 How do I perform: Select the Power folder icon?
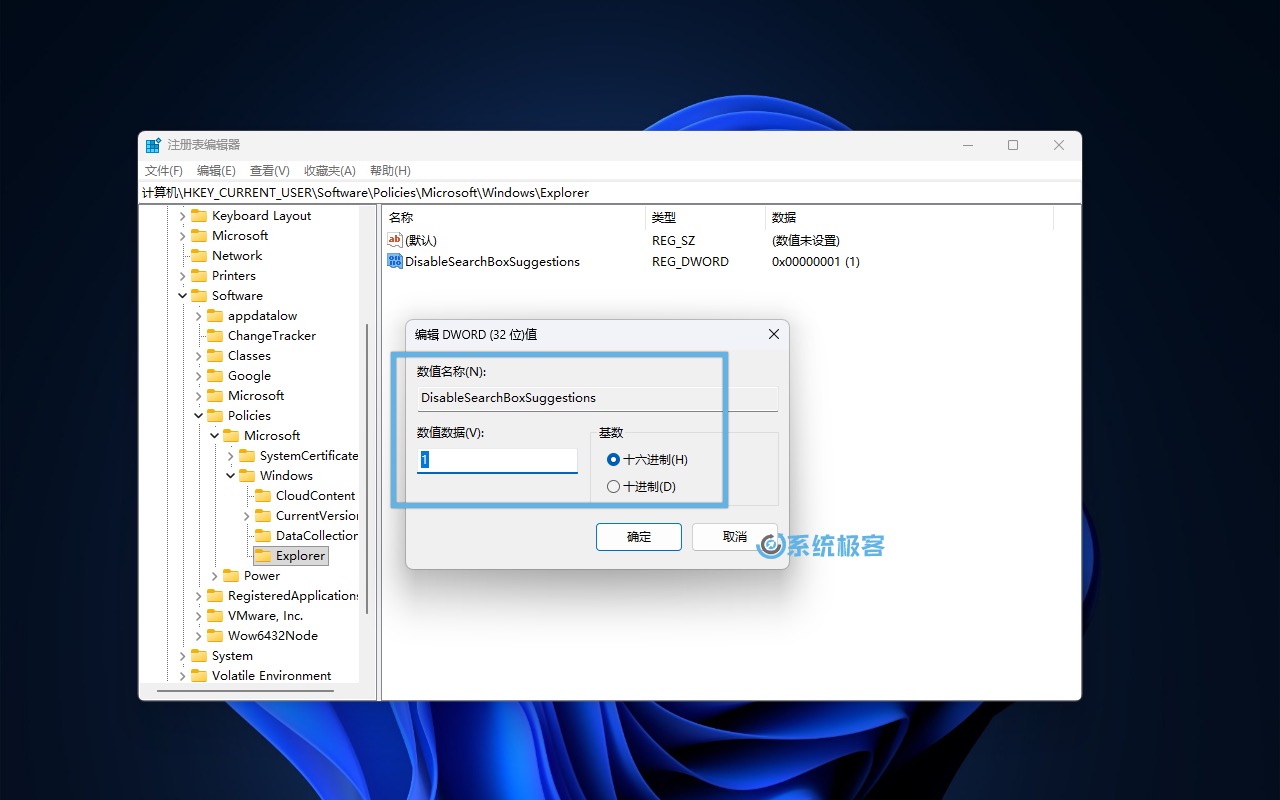(x=231, y=575)
